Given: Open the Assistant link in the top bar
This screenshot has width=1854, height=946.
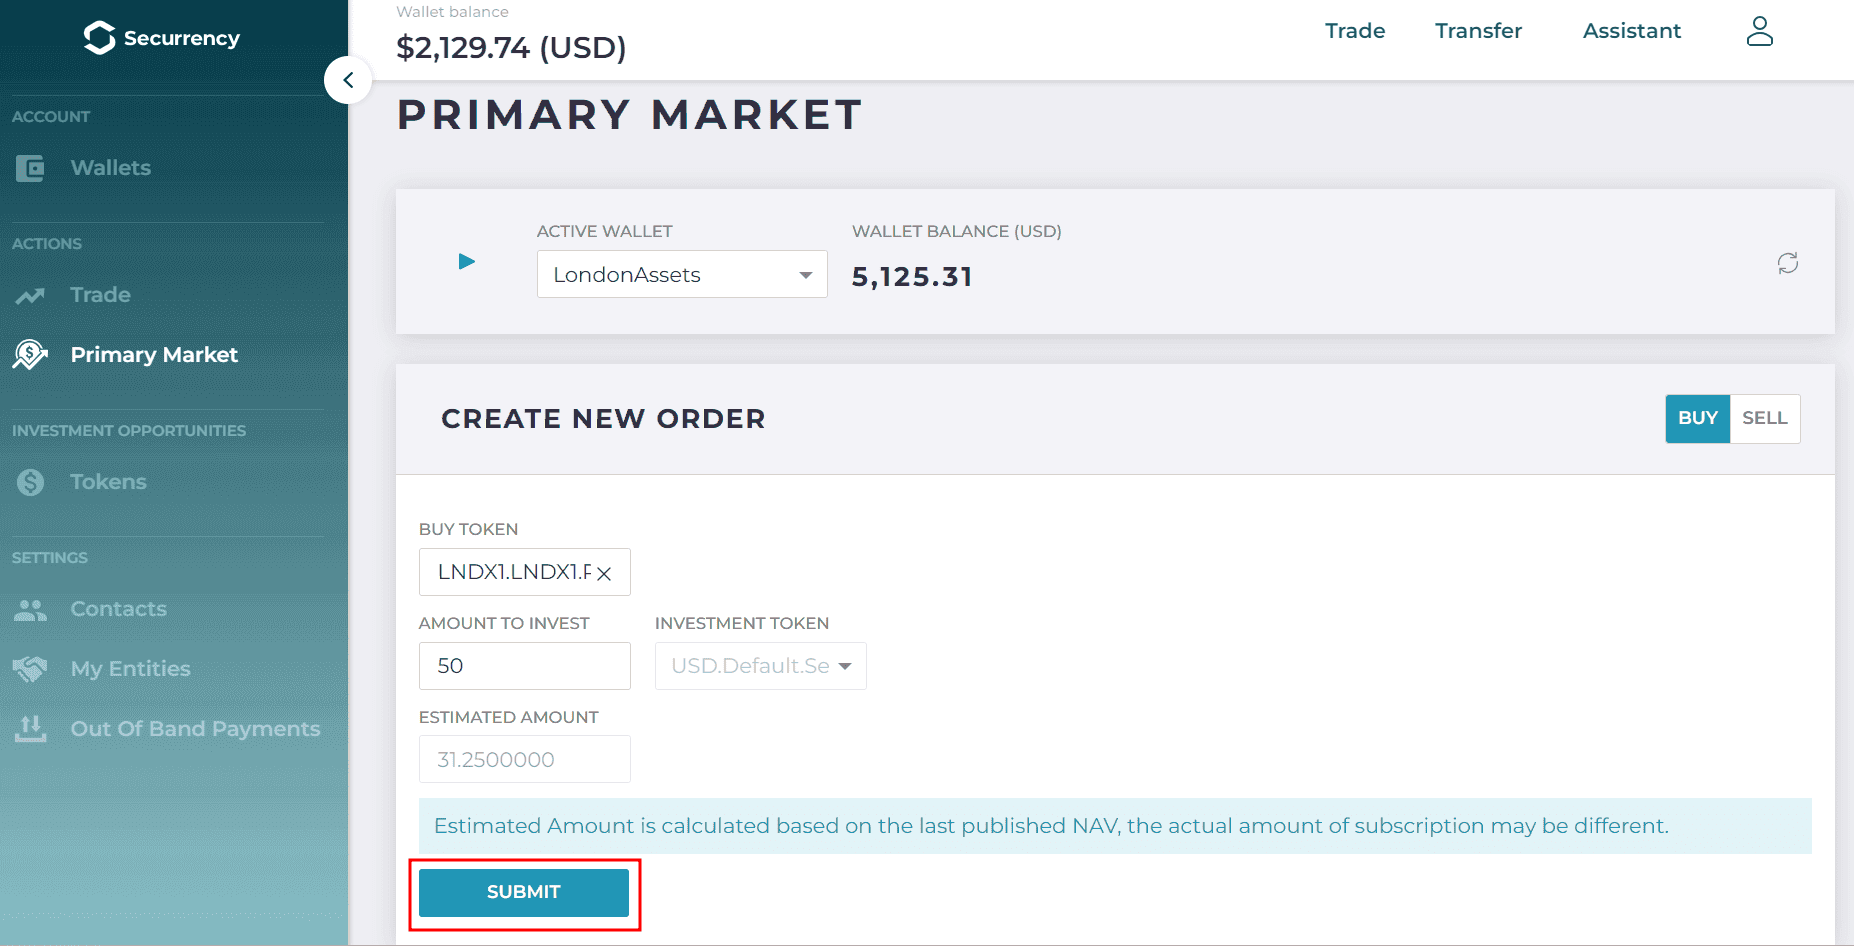Looking at the screenshot, I should point(1632,31).
